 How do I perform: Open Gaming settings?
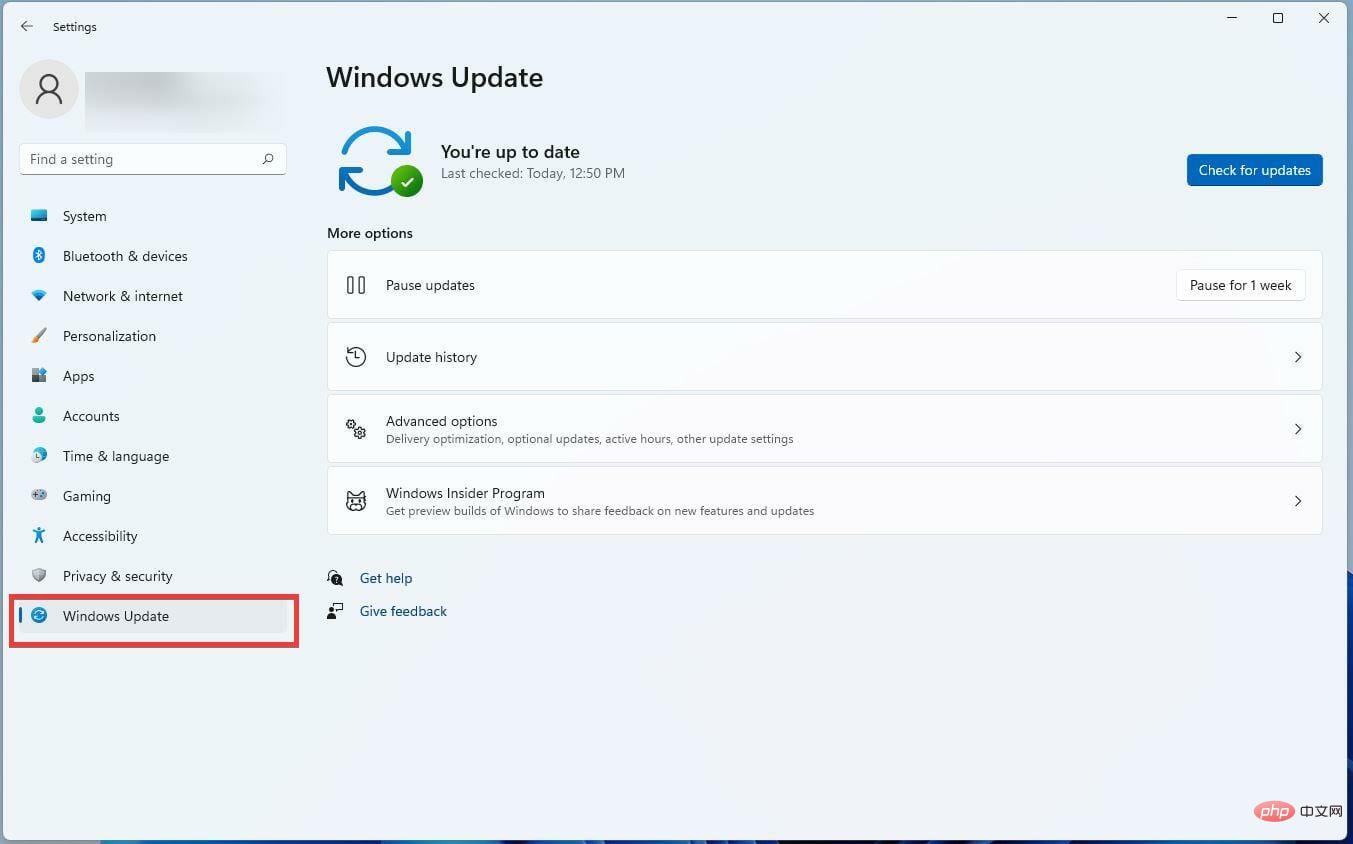tap(153, 496)
